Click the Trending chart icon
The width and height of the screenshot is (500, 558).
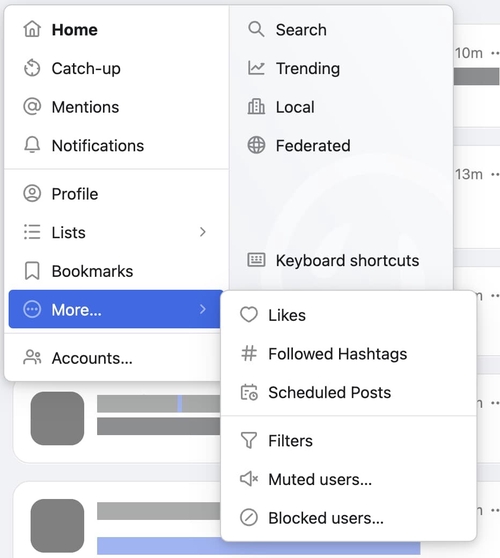click(256, 68)
